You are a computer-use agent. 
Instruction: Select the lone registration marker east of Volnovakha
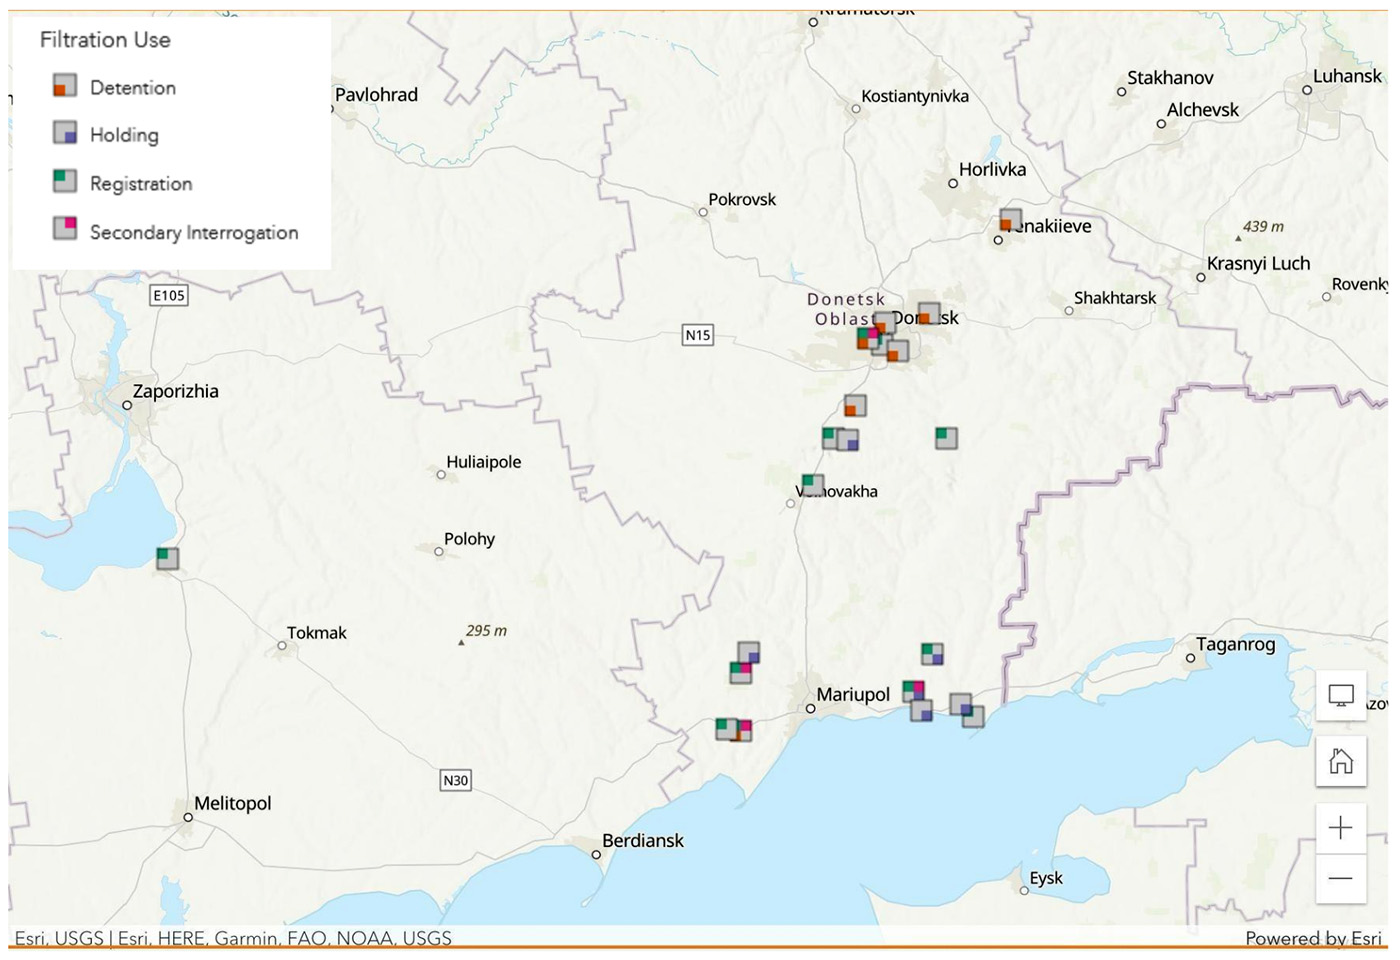946,437
